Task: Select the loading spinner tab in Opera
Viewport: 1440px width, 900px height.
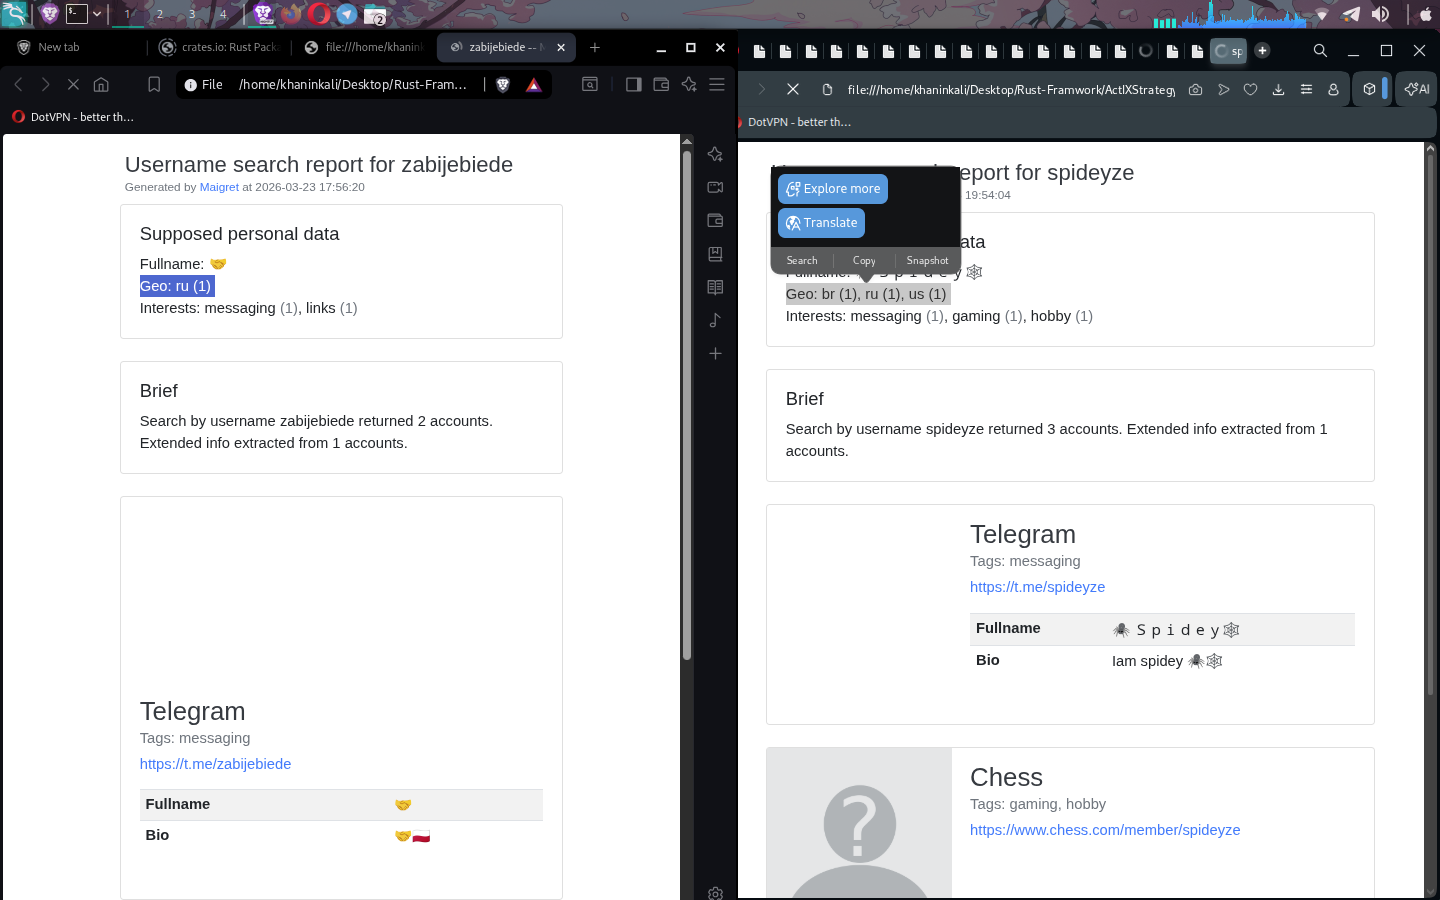Action: [1146, 51]
